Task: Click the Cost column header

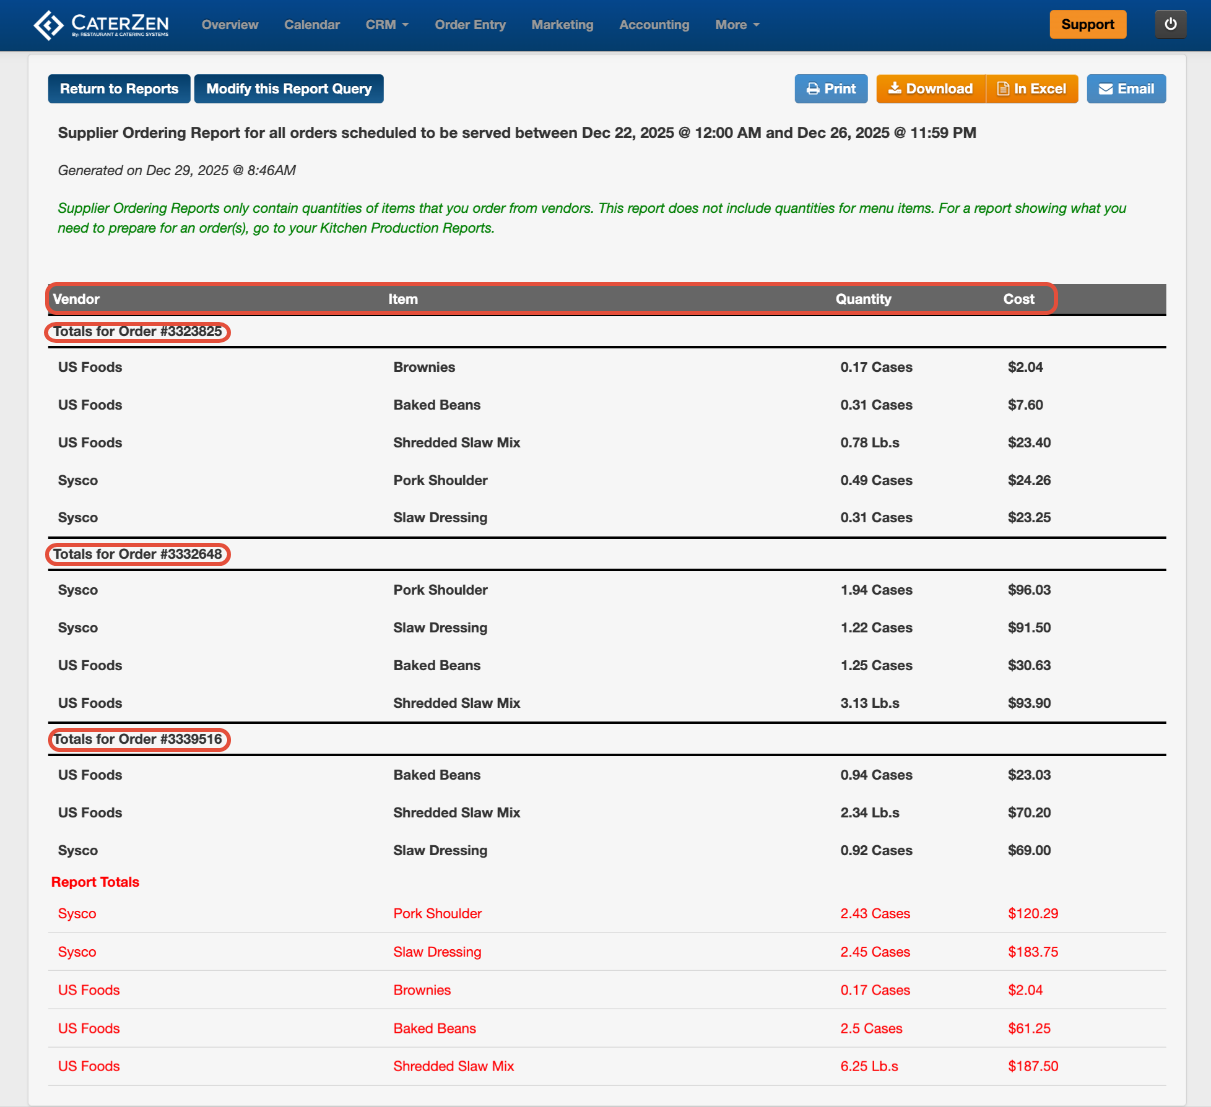Action: (1019, 299)
